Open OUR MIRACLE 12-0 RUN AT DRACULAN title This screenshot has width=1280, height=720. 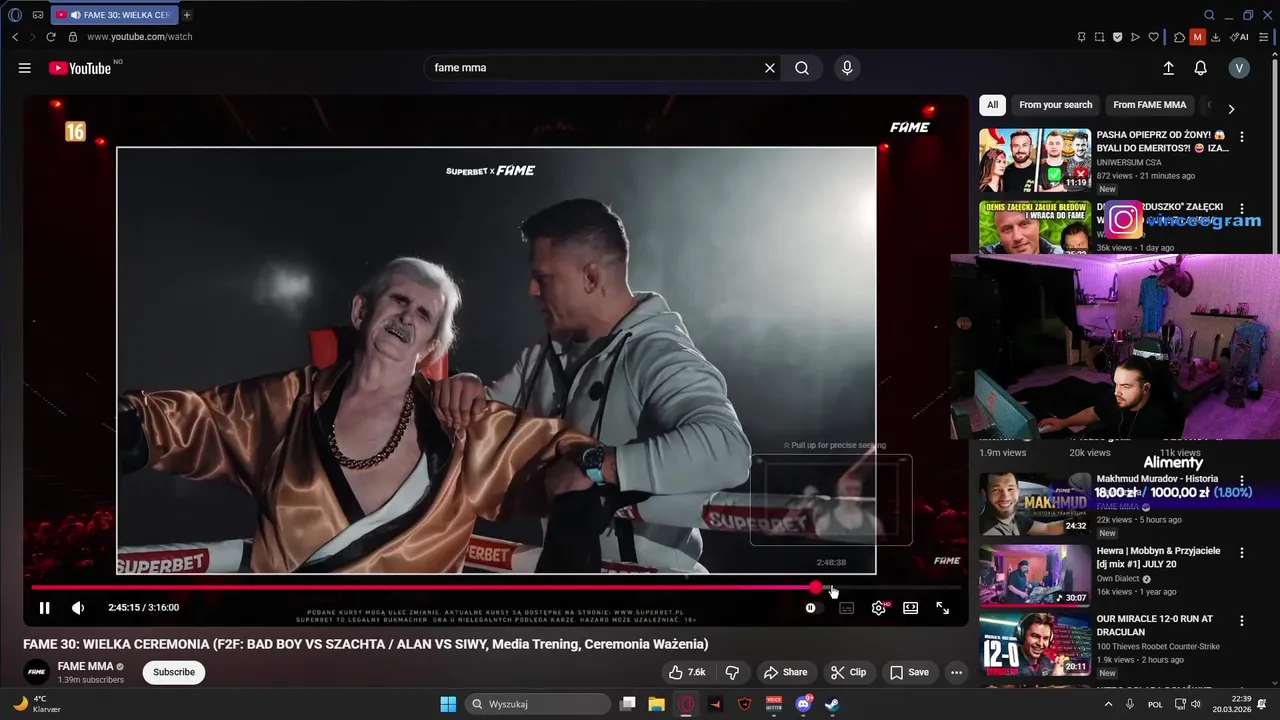(1154, 625)
